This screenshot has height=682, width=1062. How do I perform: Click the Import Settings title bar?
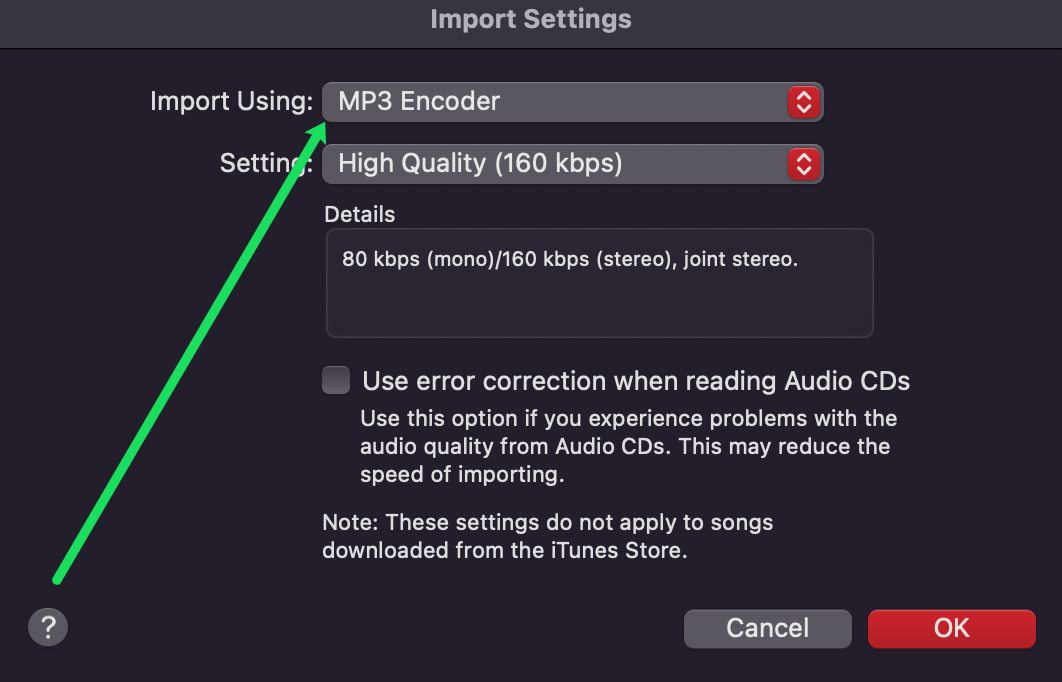tap(531, 19)
